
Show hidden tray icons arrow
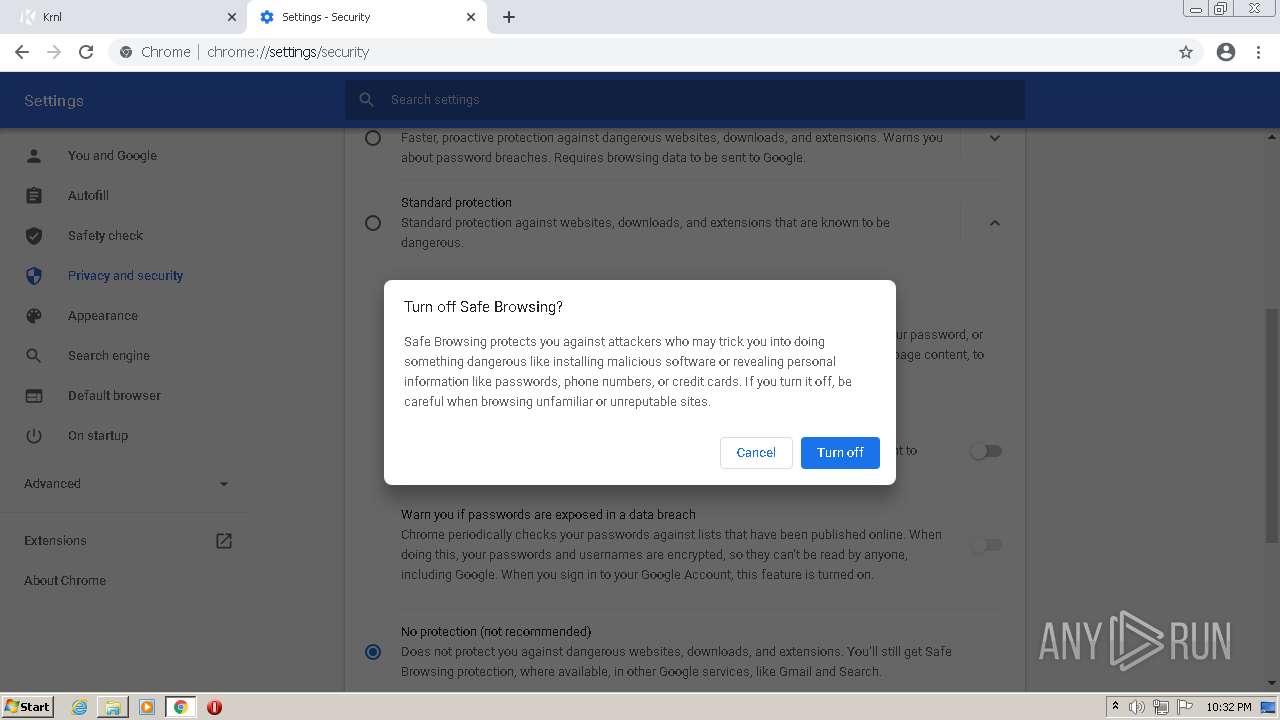click(x=1115, y=706)
